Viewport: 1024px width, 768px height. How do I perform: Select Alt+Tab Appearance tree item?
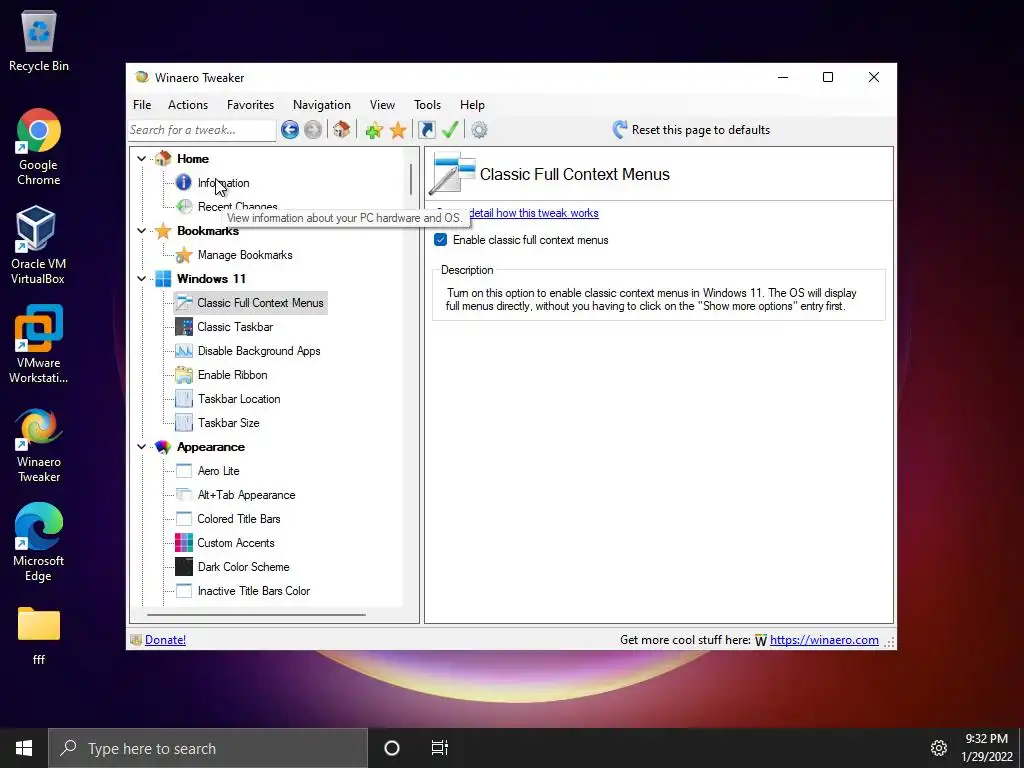coord(246,495)
